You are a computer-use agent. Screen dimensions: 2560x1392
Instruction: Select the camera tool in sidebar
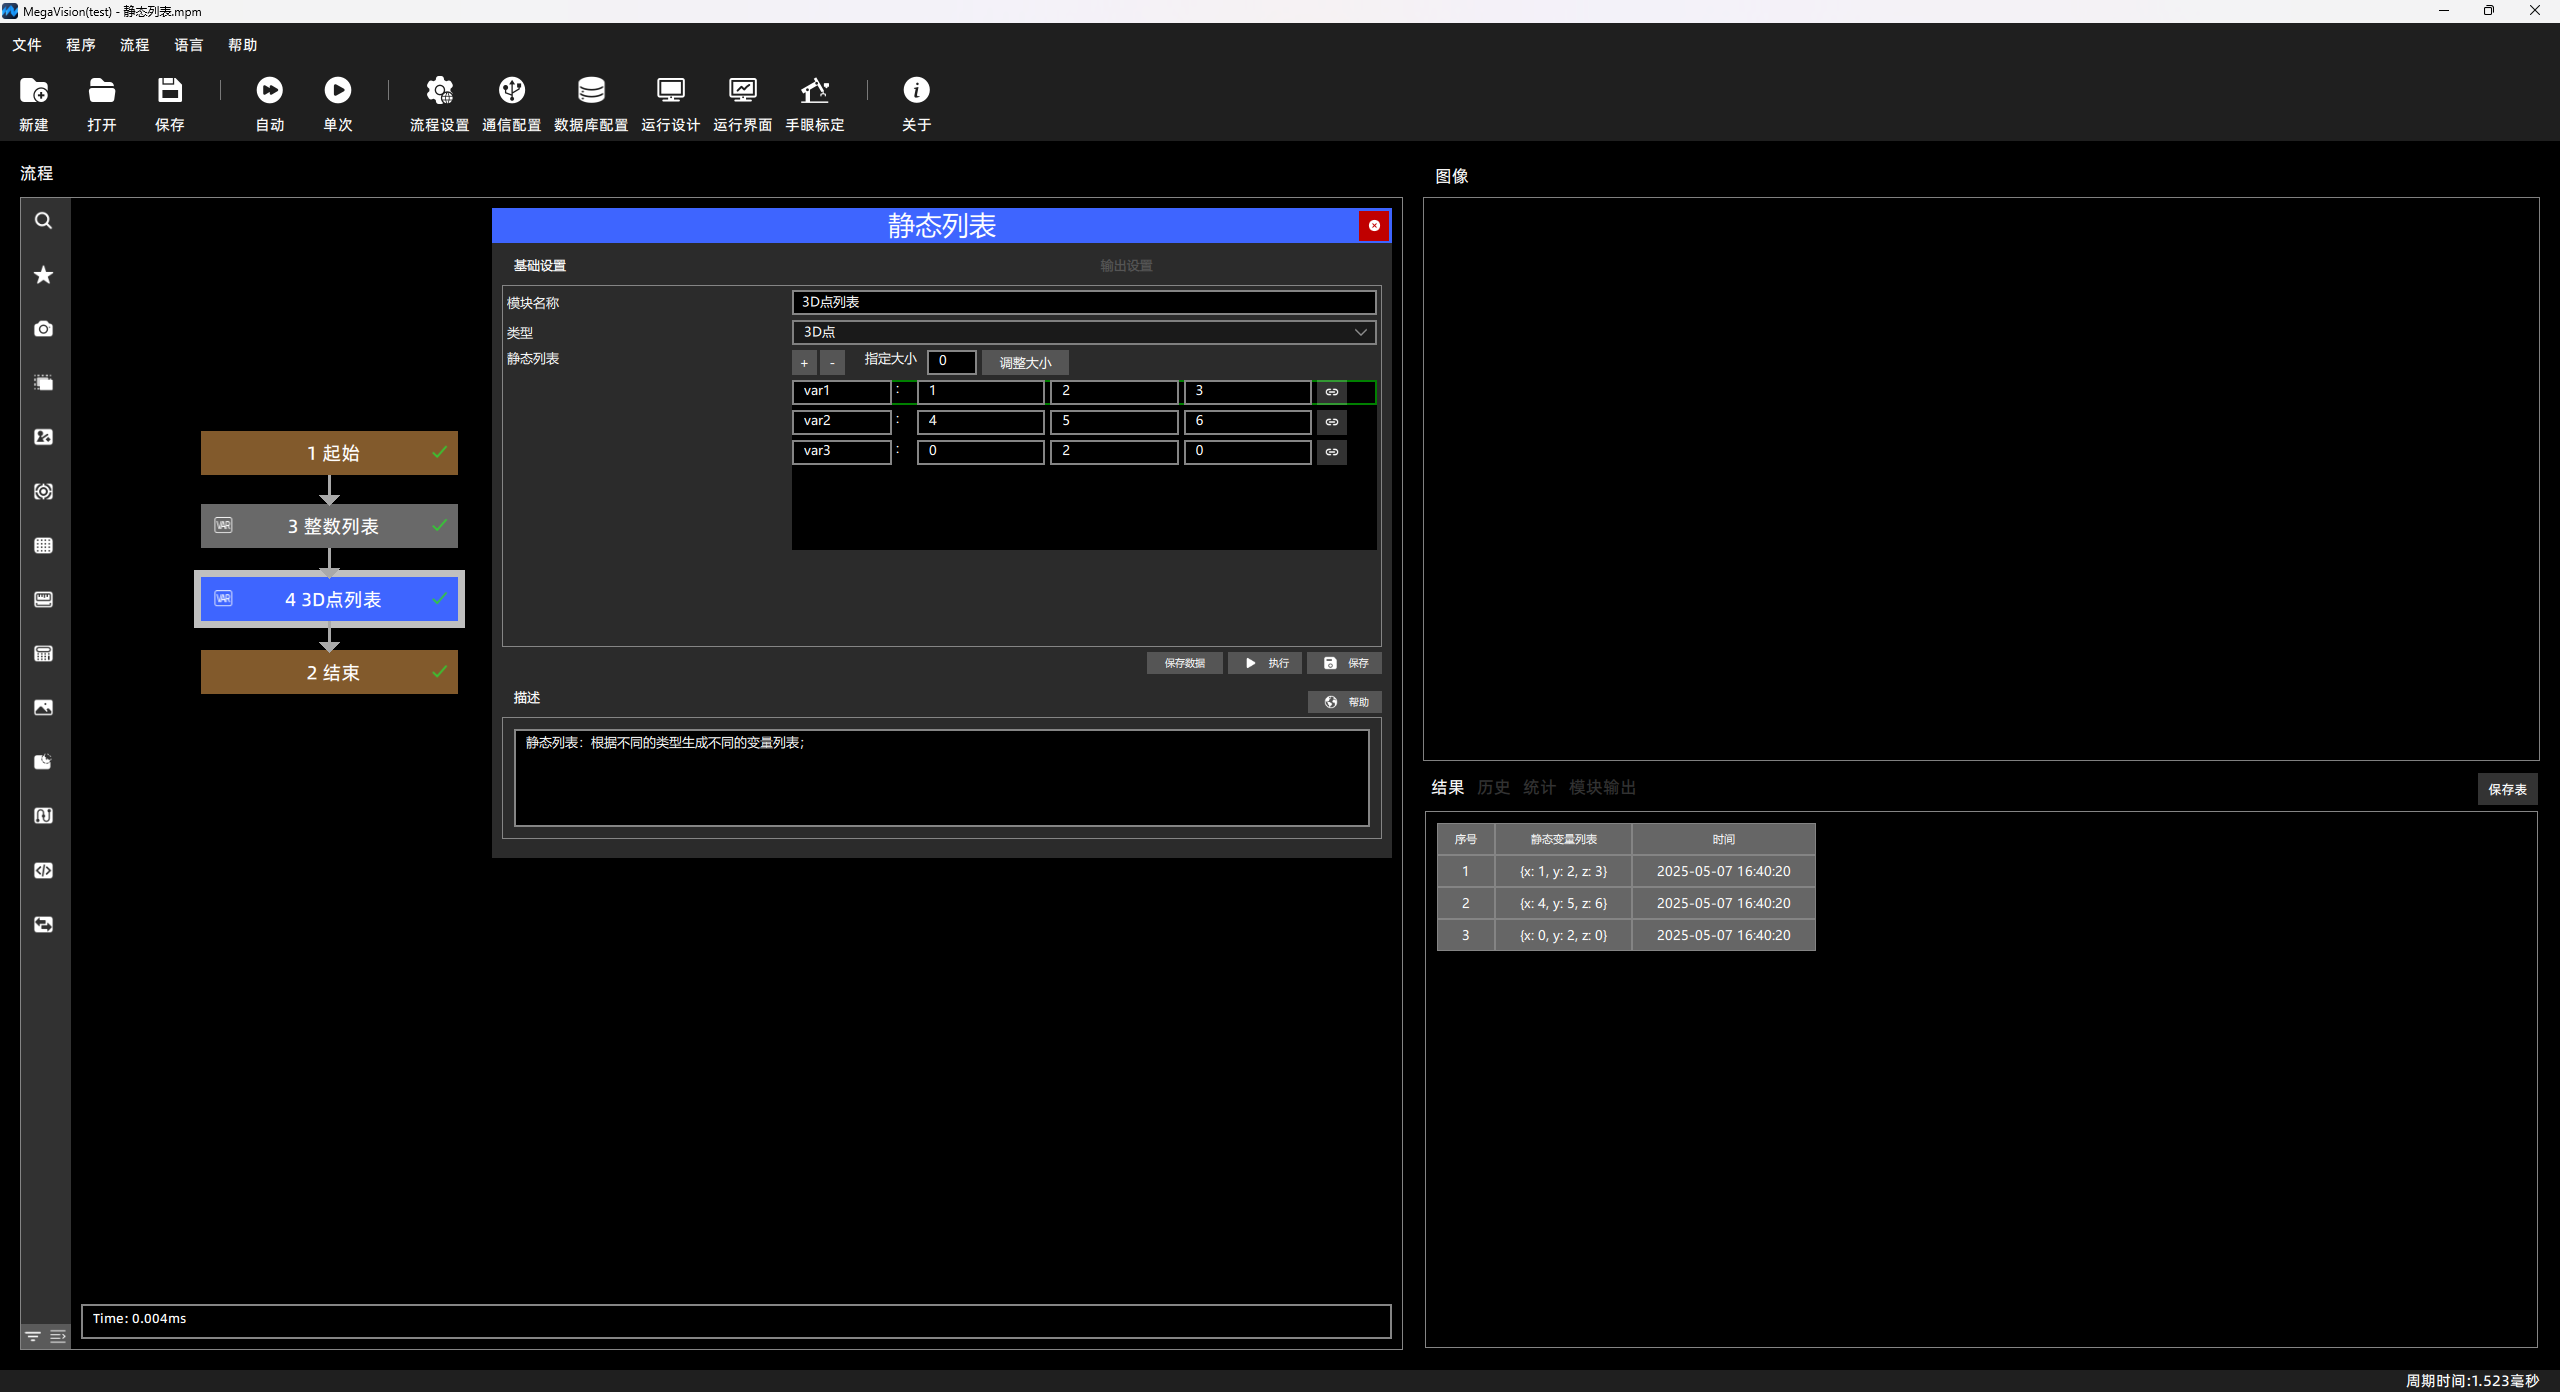[x=43, y=329]
